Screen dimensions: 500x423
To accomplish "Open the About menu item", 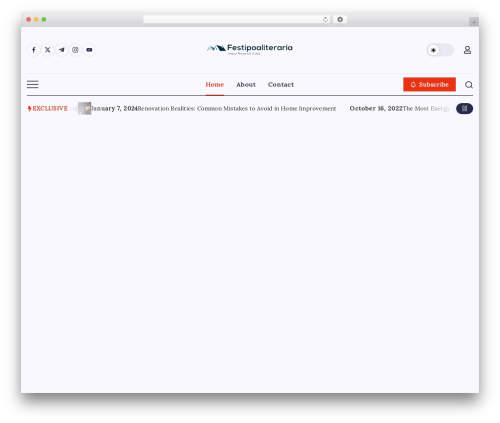I will 246,85.
